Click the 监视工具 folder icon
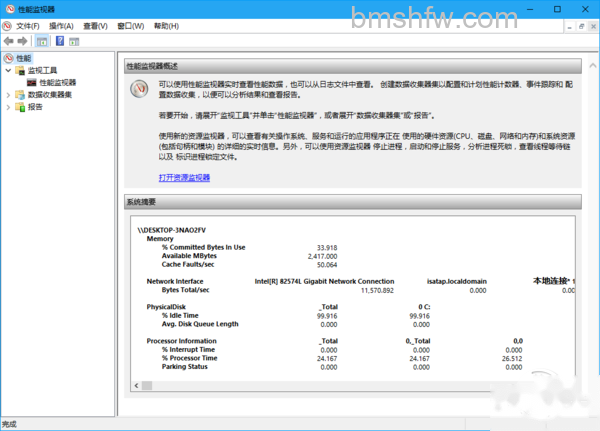The width and height of the screenshot is (600, 431). tap(20, 70)
